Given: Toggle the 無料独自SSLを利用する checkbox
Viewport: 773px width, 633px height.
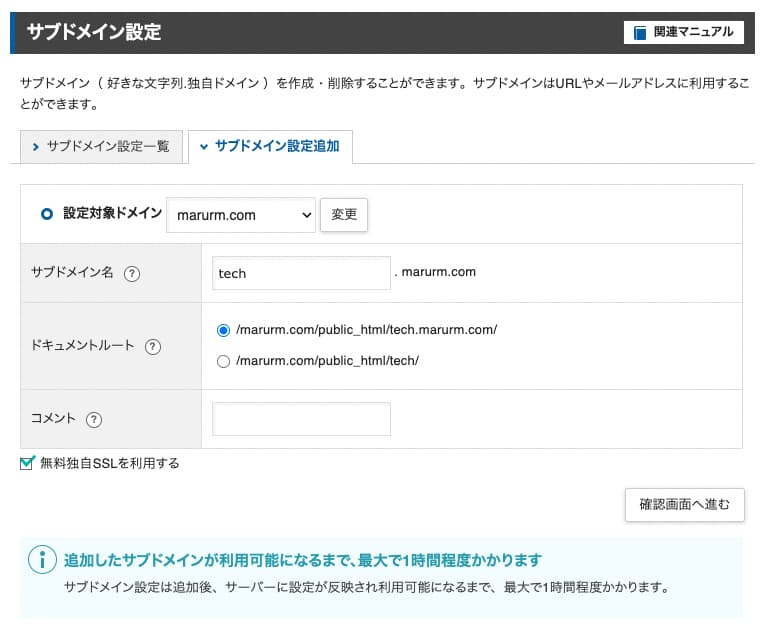Looking at the screenshot, I should 28,463.
